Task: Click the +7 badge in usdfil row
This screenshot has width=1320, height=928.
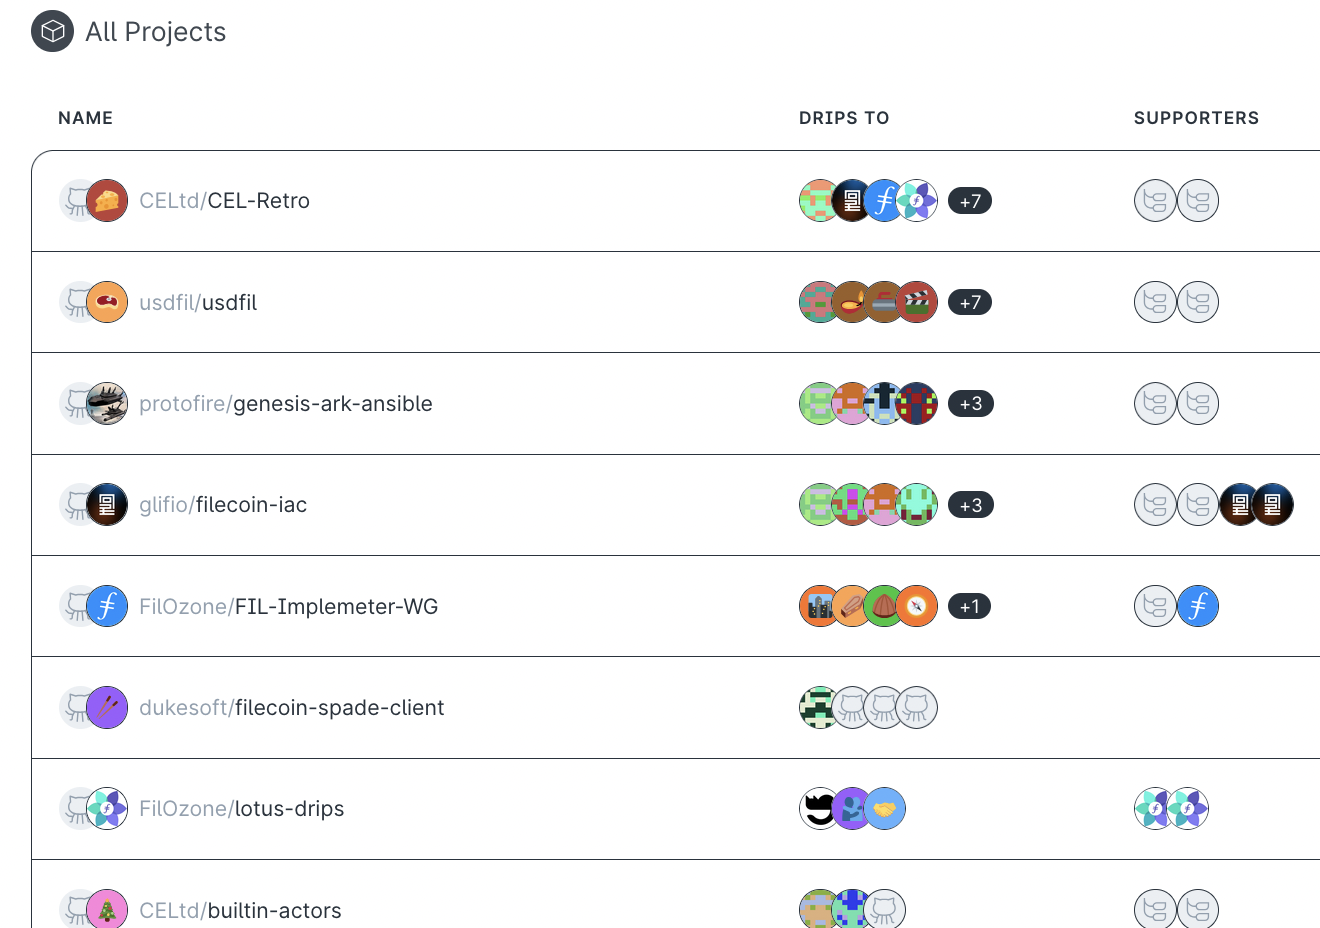Action: pos(970,302)
